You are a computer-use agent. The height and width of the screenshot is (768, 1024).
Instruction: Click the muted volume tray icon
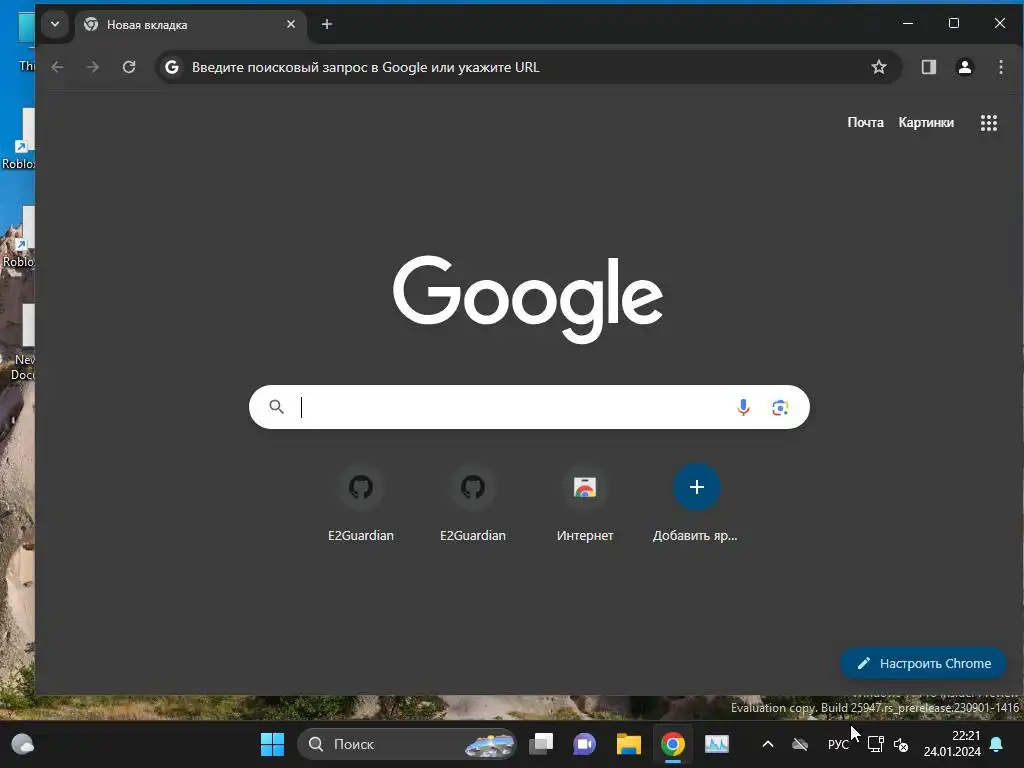(x=901, y=744)
